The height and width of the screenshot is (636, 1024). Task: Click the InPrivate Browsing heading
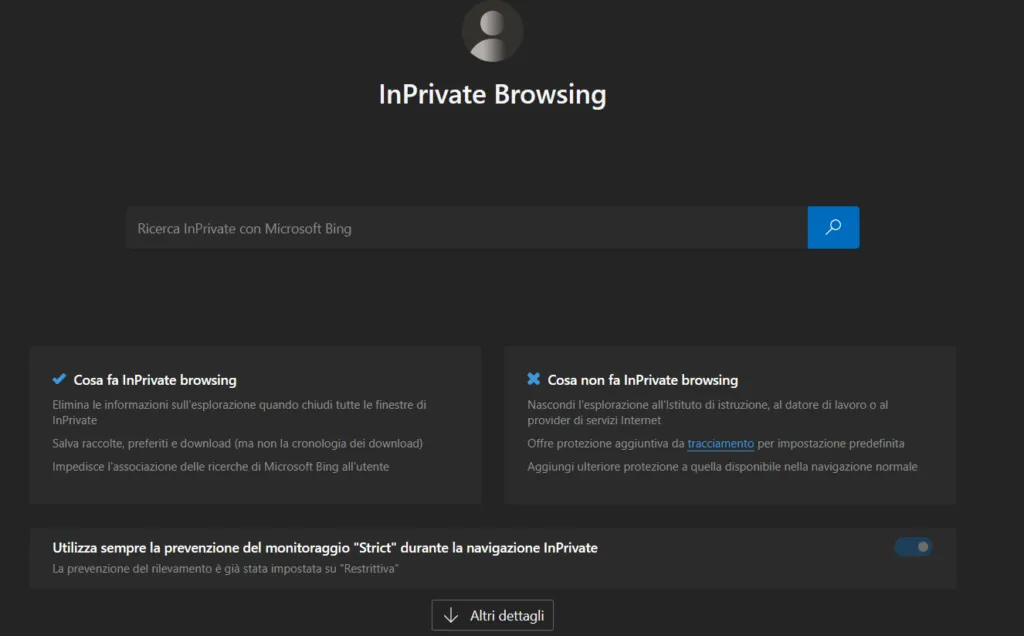(x=492, y=94)
